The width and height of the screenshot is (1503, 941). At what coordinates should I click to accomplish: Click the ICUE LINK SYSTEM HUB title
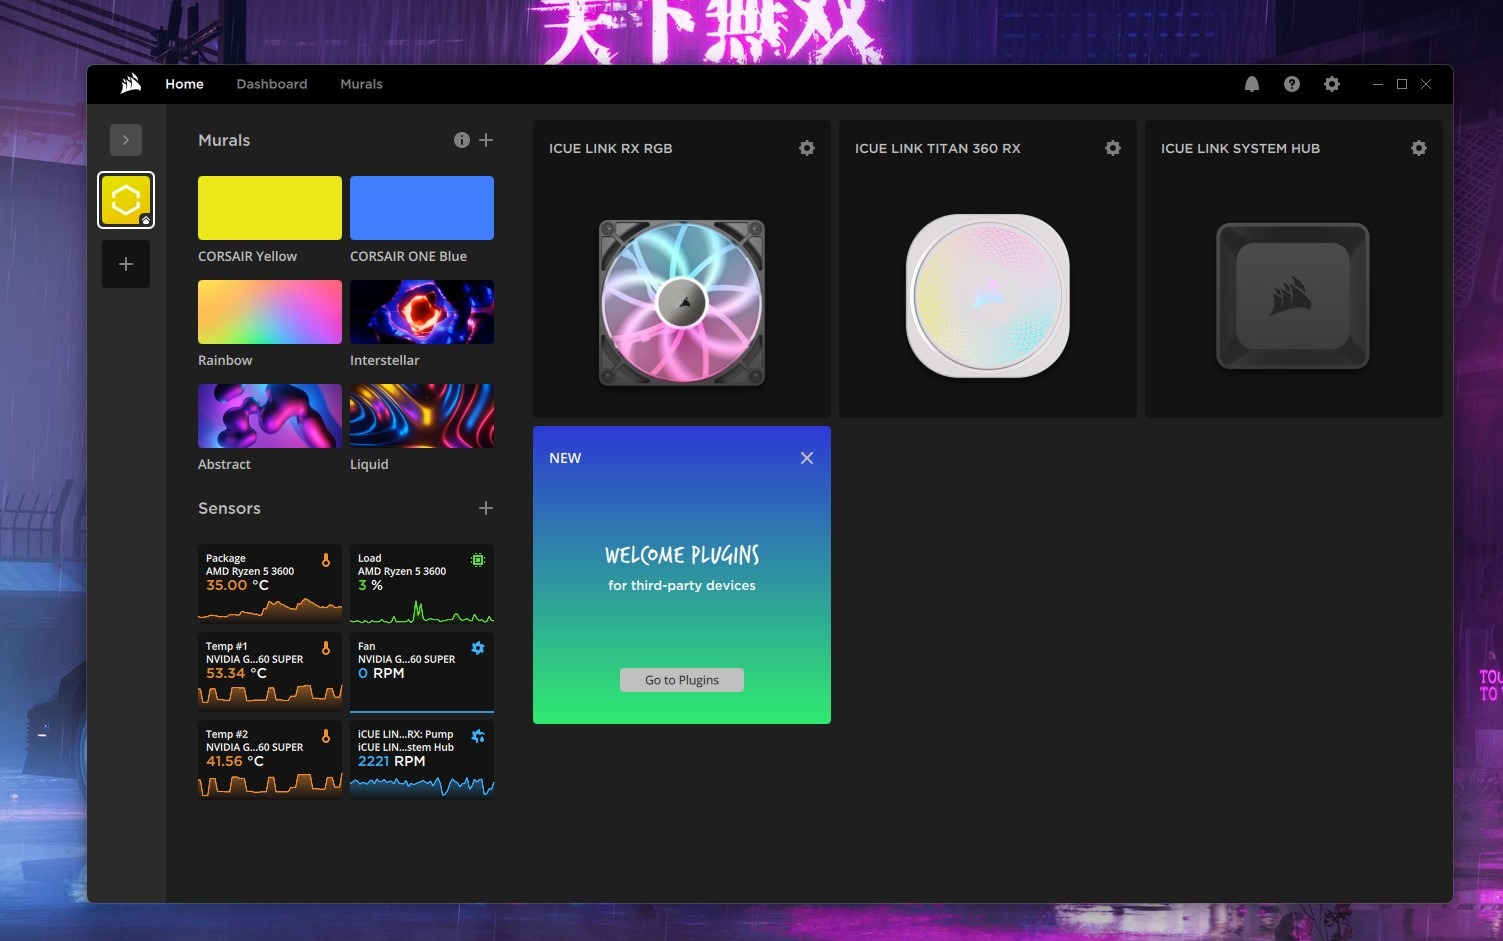[x=1240, y=148]
